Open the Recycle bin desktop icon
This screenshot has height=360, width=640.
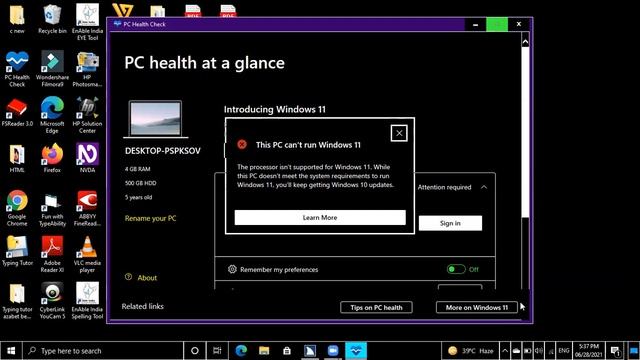[52, 19]
